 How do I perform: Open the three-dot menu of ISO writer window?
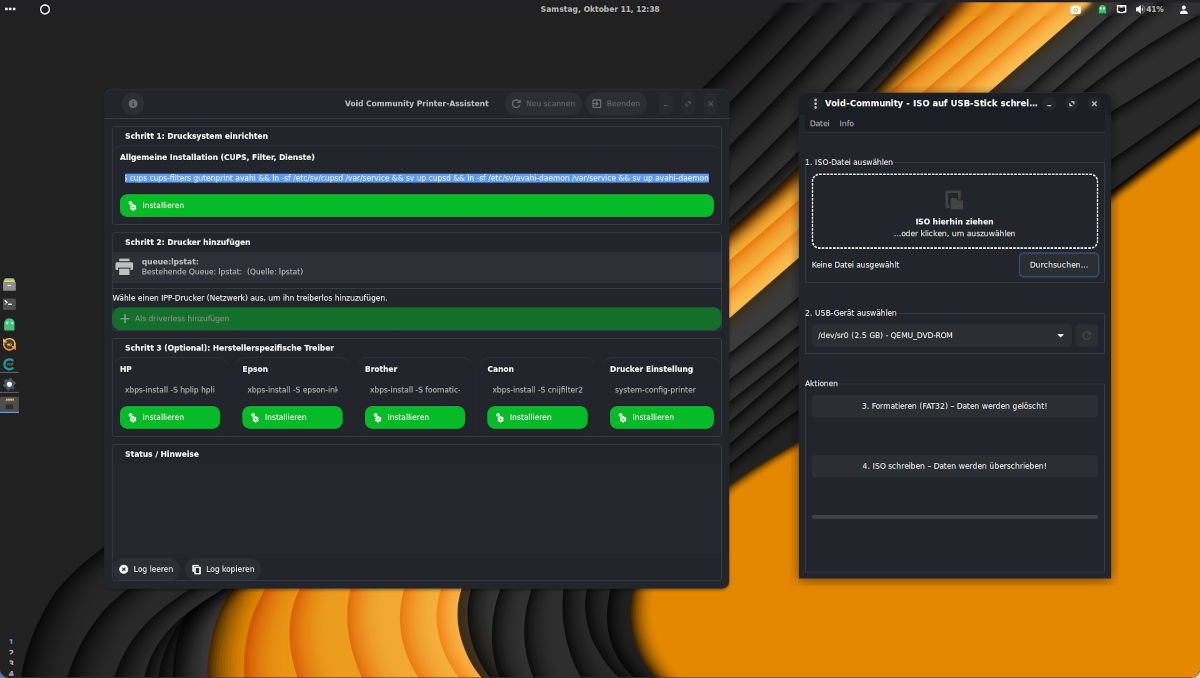(815, 103)
